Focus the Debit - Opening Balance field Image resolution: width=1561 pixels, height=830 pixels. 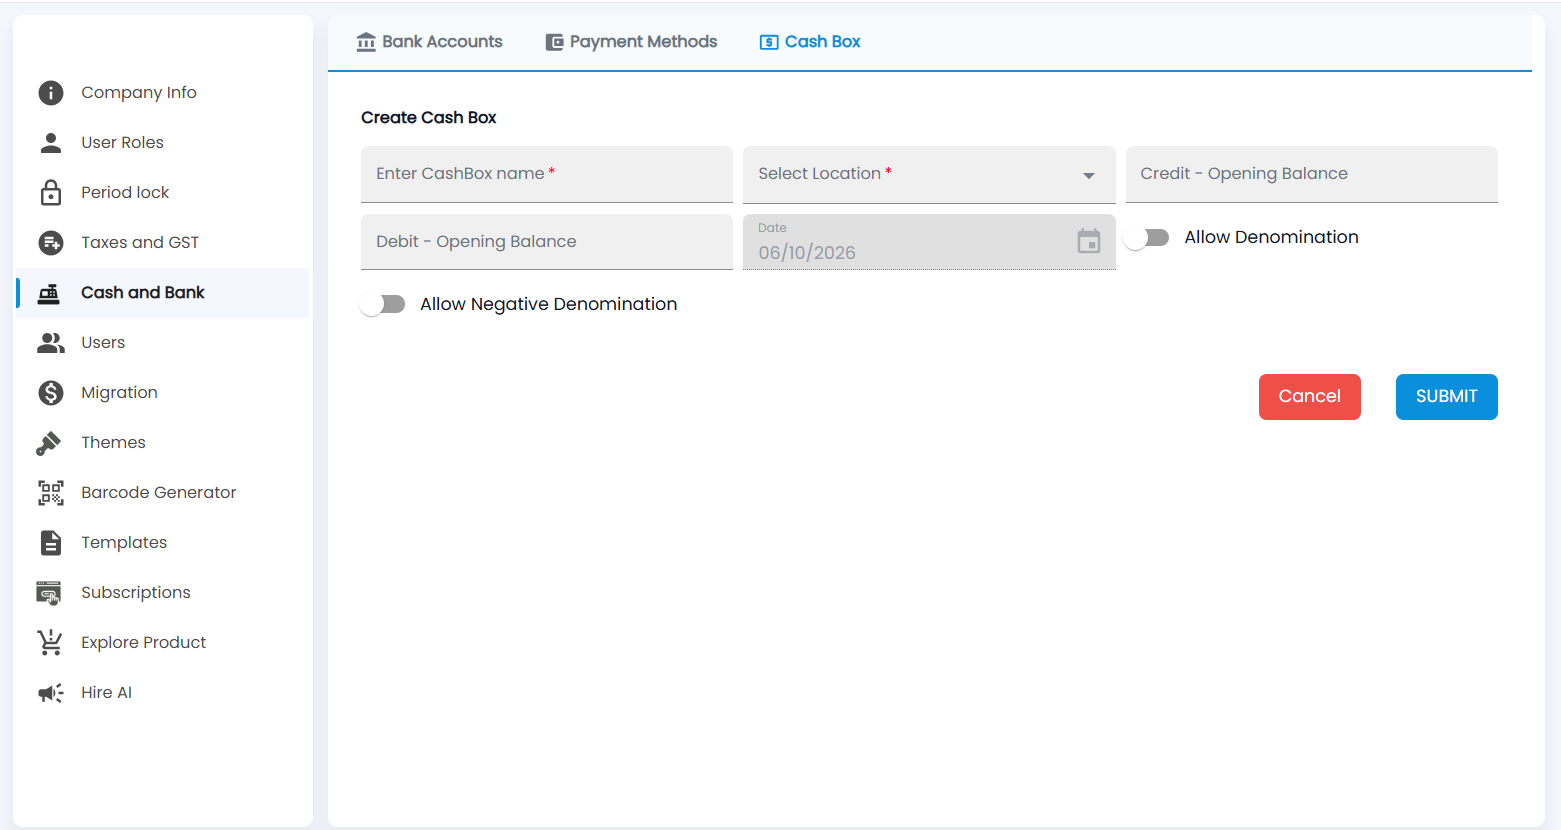[547, 242]
